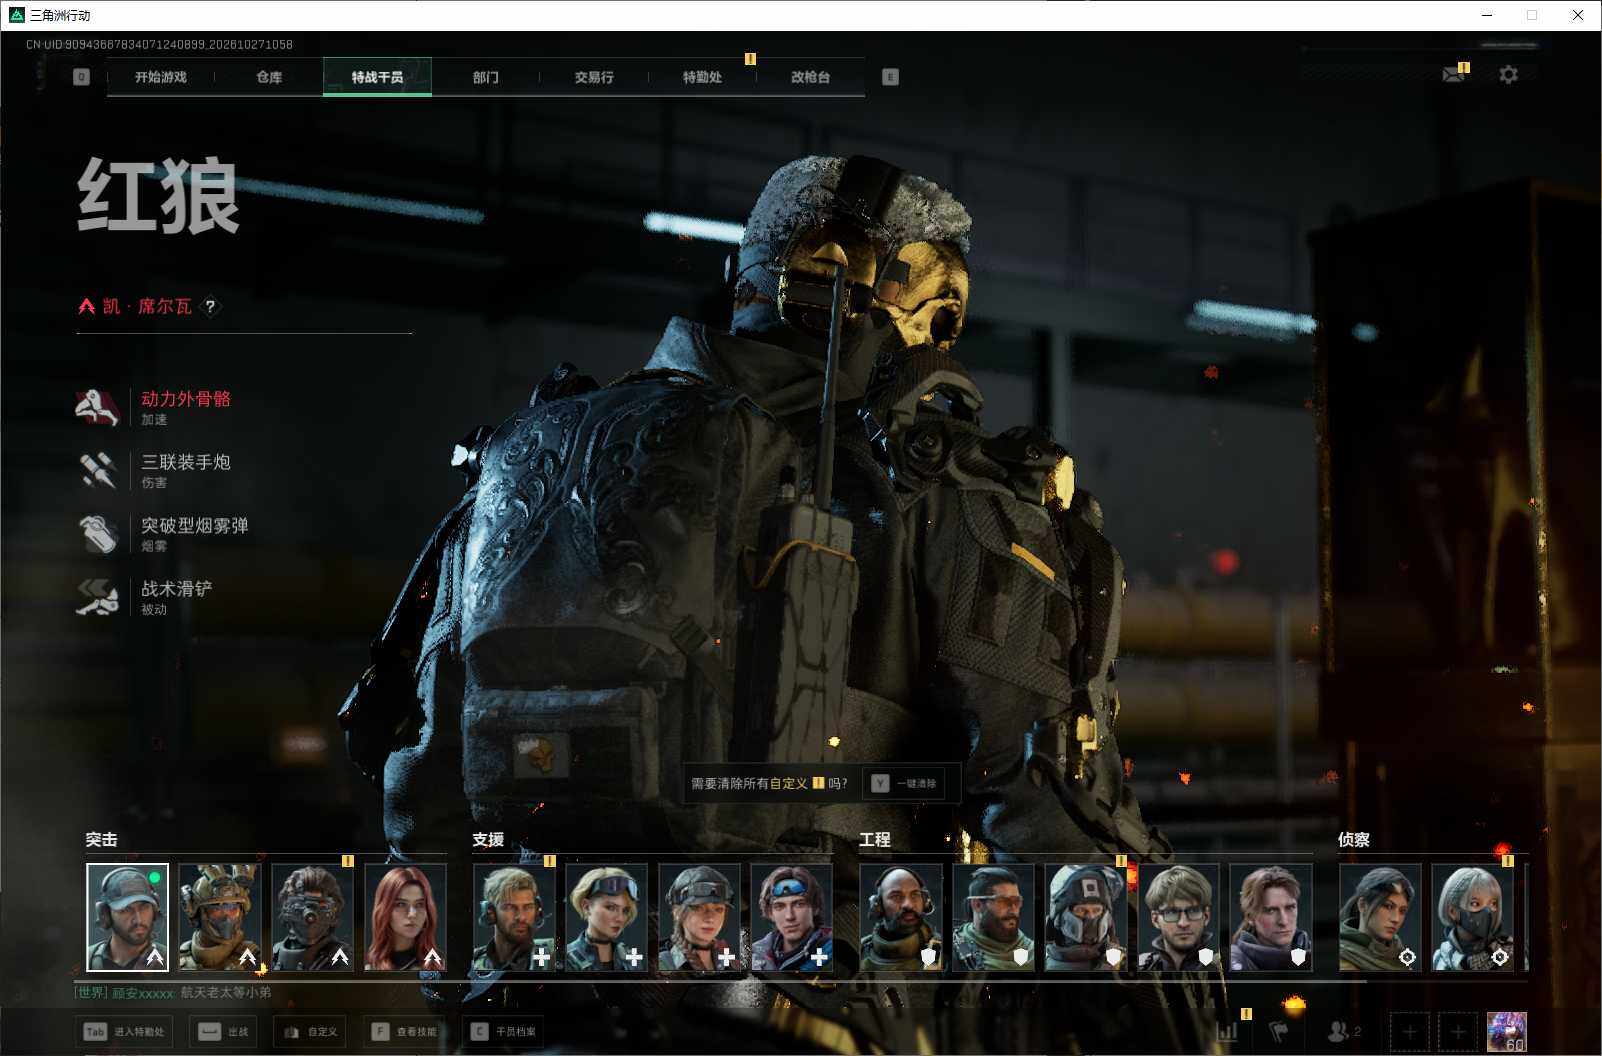Select the 动力外骨骼 skill icon

pyautogui.click(x=97, y=407)
